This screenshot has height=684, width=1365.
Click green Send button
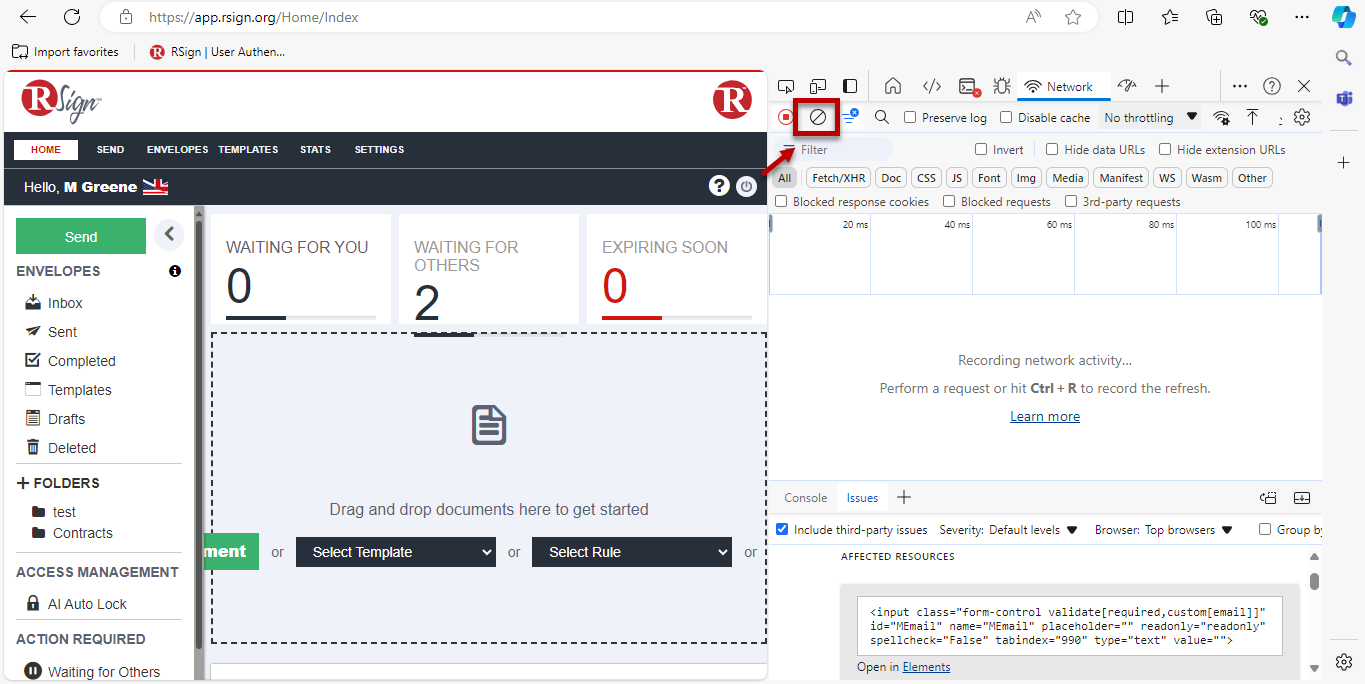(x=81, y=237)
